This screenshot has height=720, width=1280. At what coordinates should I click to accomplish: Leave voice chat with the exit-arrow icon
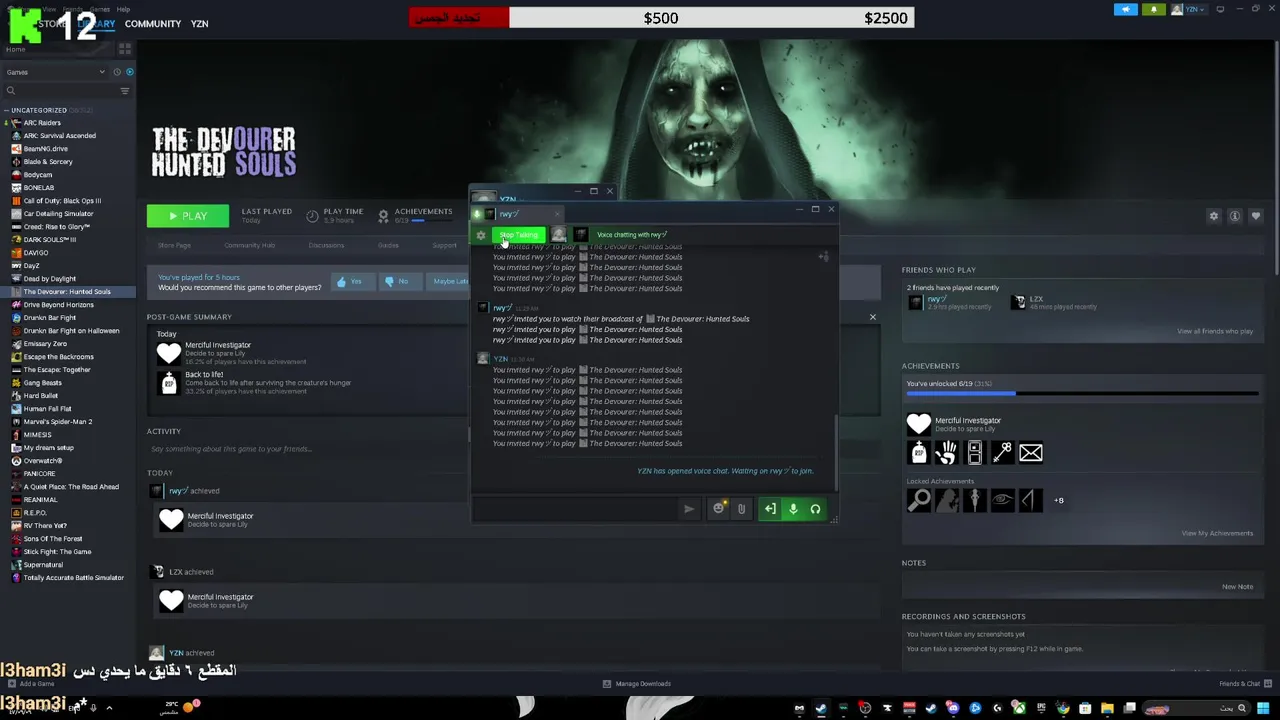[x=770, y=509]
